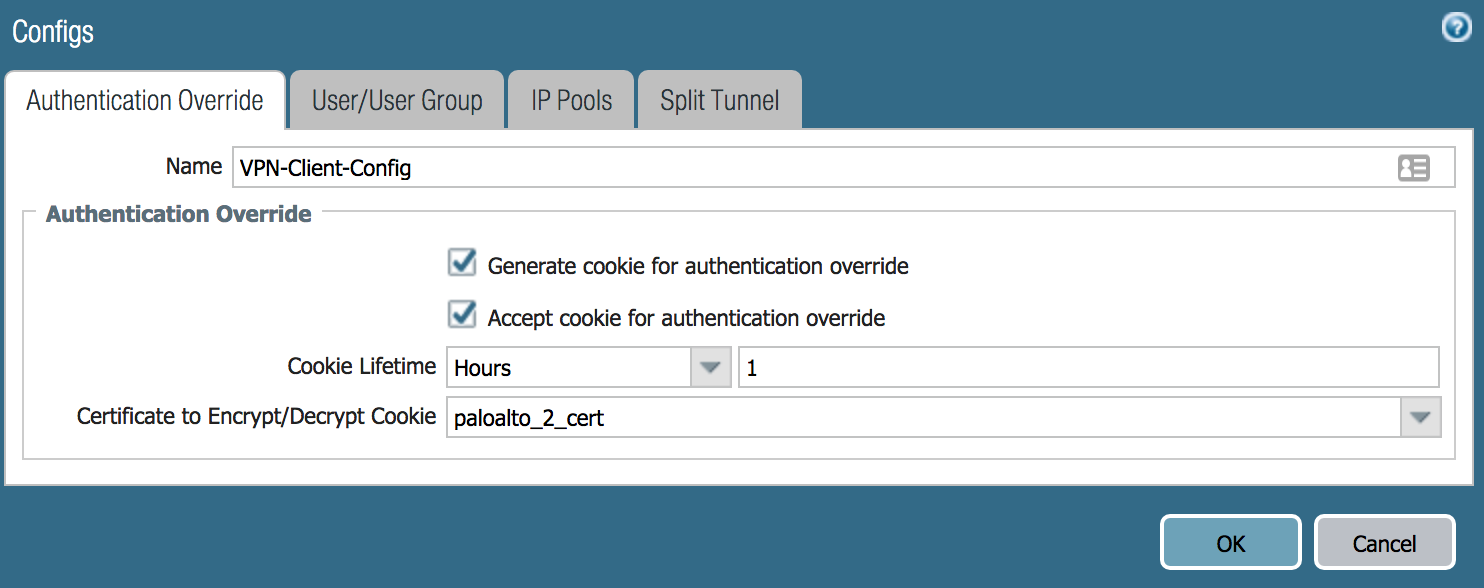This screenshot has width=1484, height=588.
Task: Expand the Cookie Lifetime units dropdown arrow
Action: (x=710, y=368)
